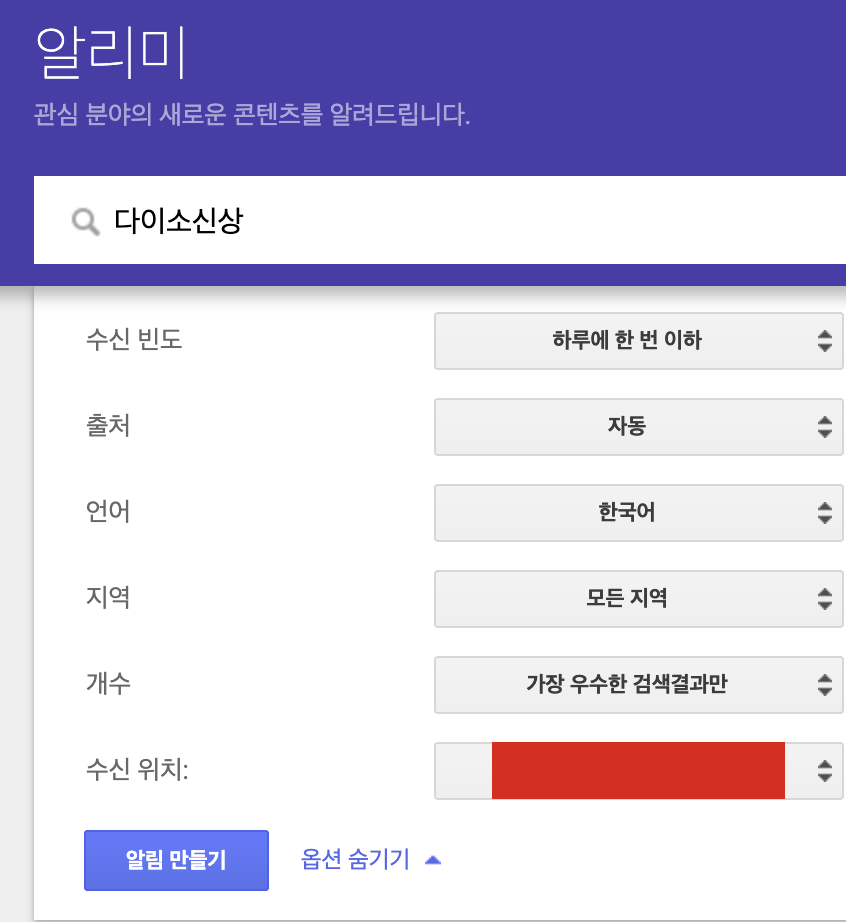Collapse options via 옵션 숨기기 link
846x922 pixels.
355,860
